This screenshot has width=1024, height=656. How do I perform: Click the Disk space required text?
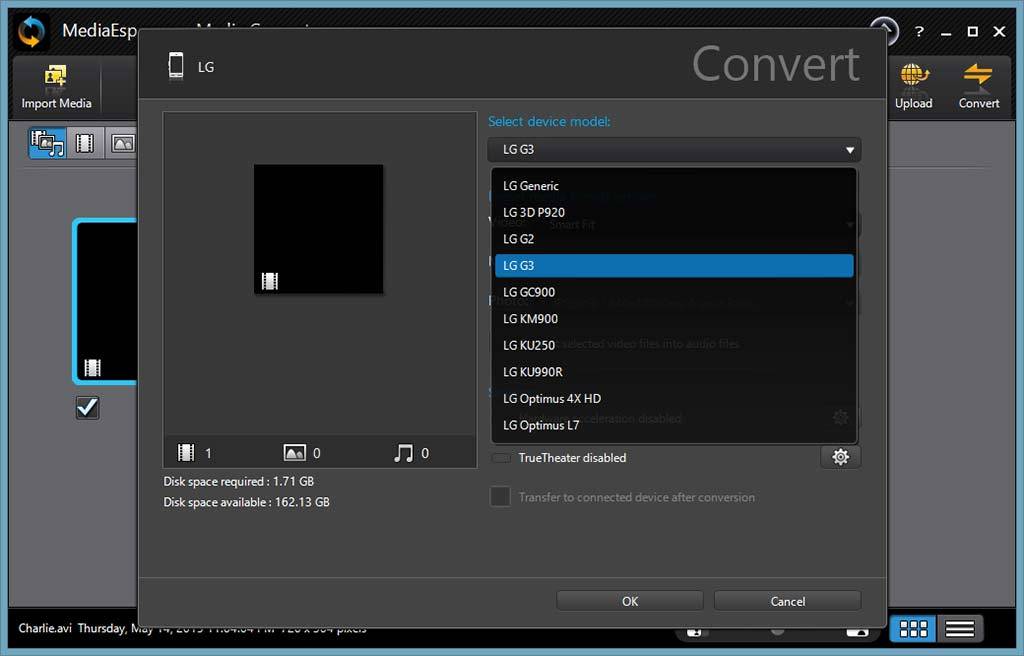pyautogui.click(x=238, y=482)
